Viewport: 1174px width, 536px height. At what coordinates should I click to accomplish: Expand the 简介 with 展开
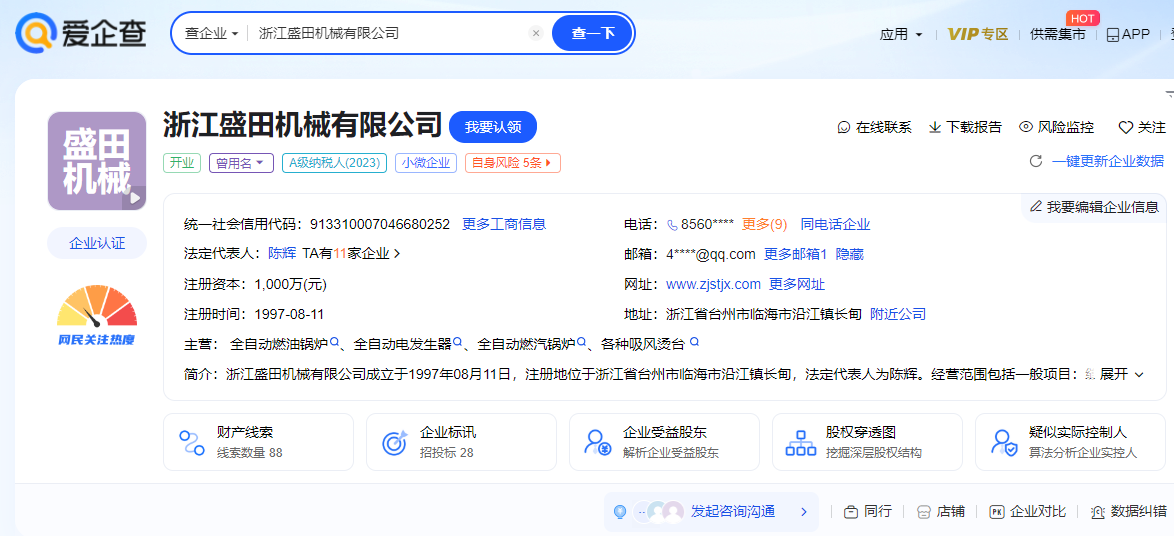click(x=1122, y=374)
